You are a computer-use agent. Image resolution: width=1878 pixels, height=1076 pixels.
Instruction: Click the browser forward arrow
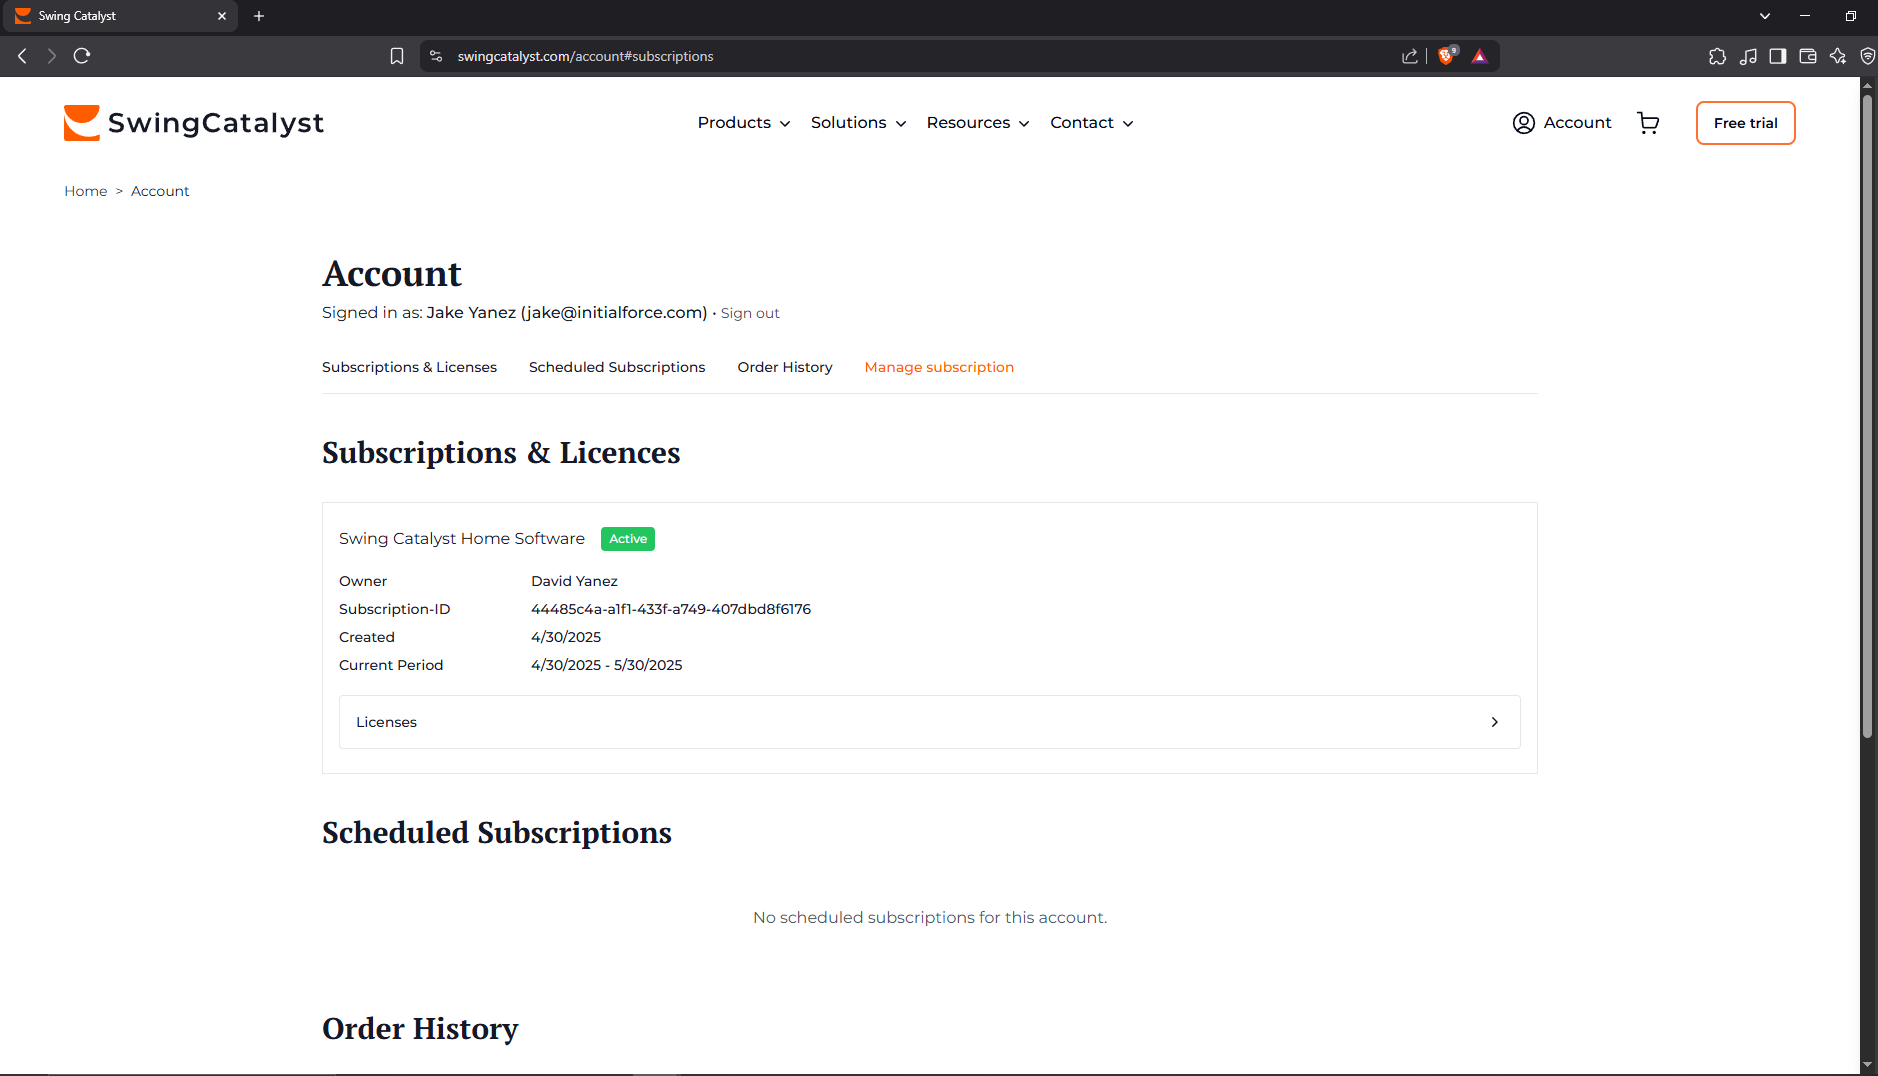[x=52, y=56]
